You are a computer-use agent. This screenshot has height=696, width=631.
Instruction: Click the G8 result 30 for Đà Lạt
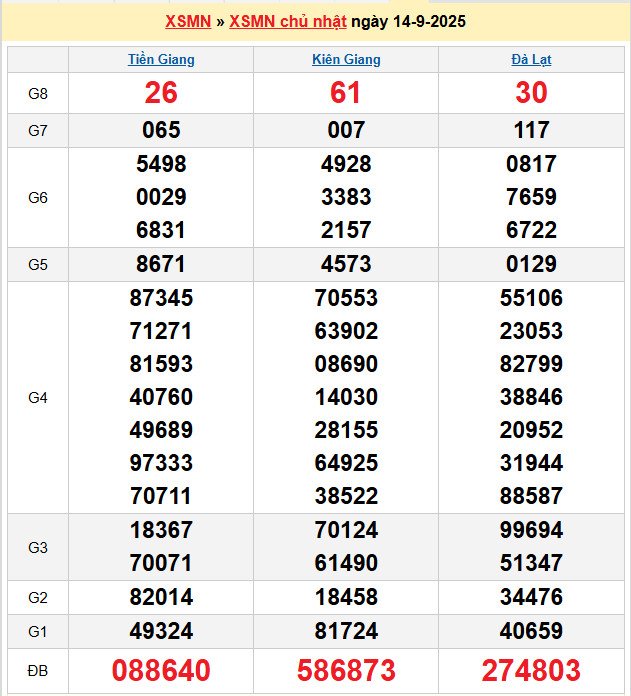(531, 93)
